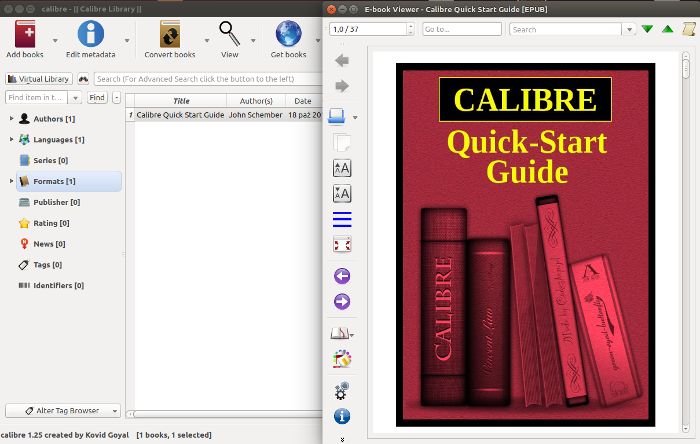Increase font size in E-book Viewer
This screenshot has width=700, height=444.
[342, 168]
